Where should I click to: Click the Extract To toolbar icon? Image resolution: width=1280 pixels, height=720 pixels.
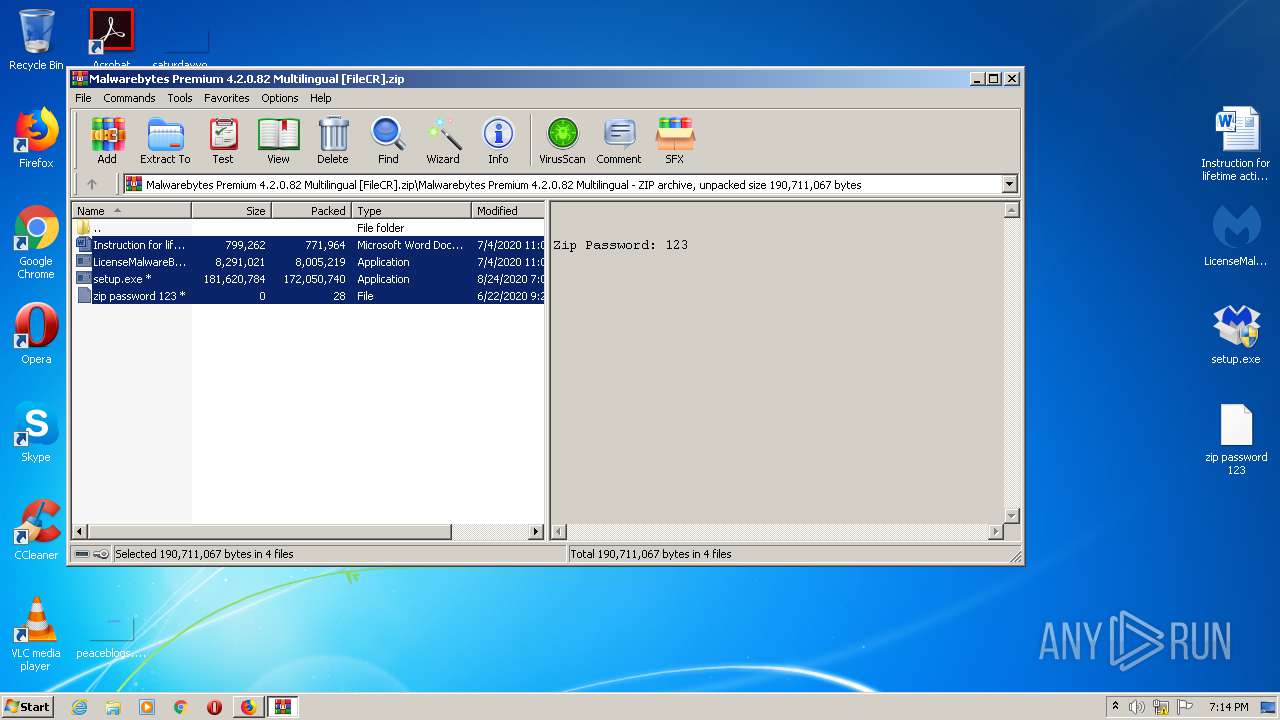pos(165,140)
